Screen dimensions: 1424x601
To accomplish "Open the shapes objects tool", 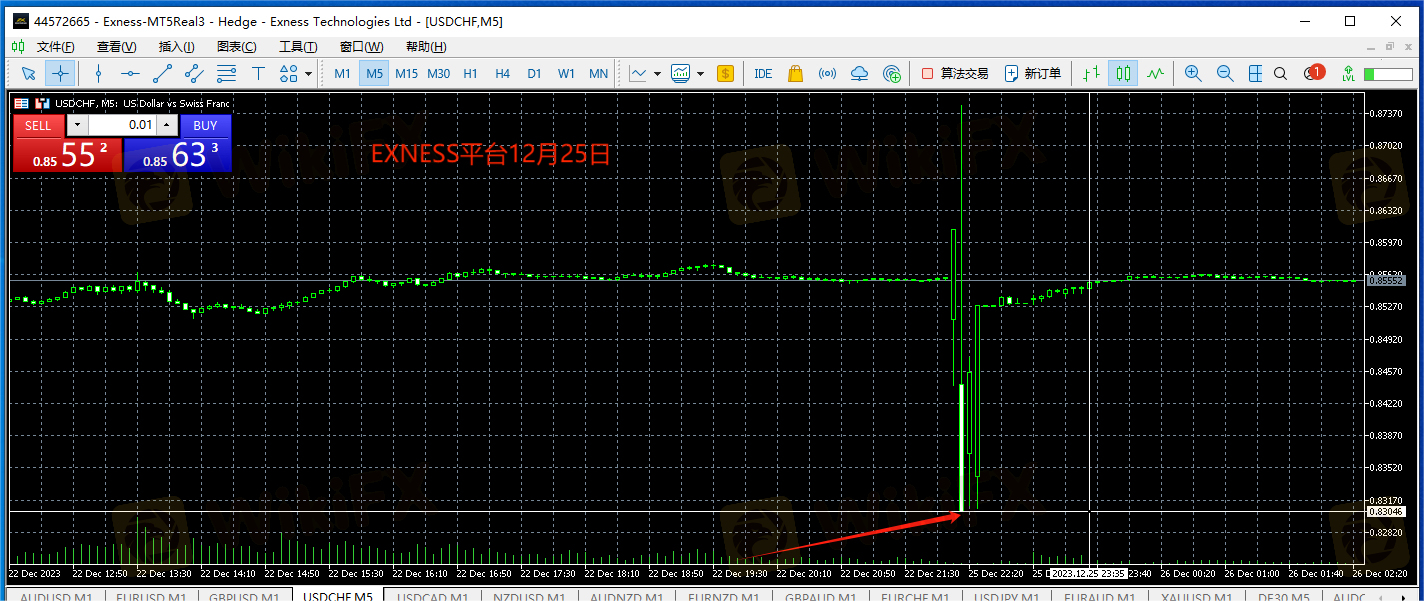I will point(289,73).
